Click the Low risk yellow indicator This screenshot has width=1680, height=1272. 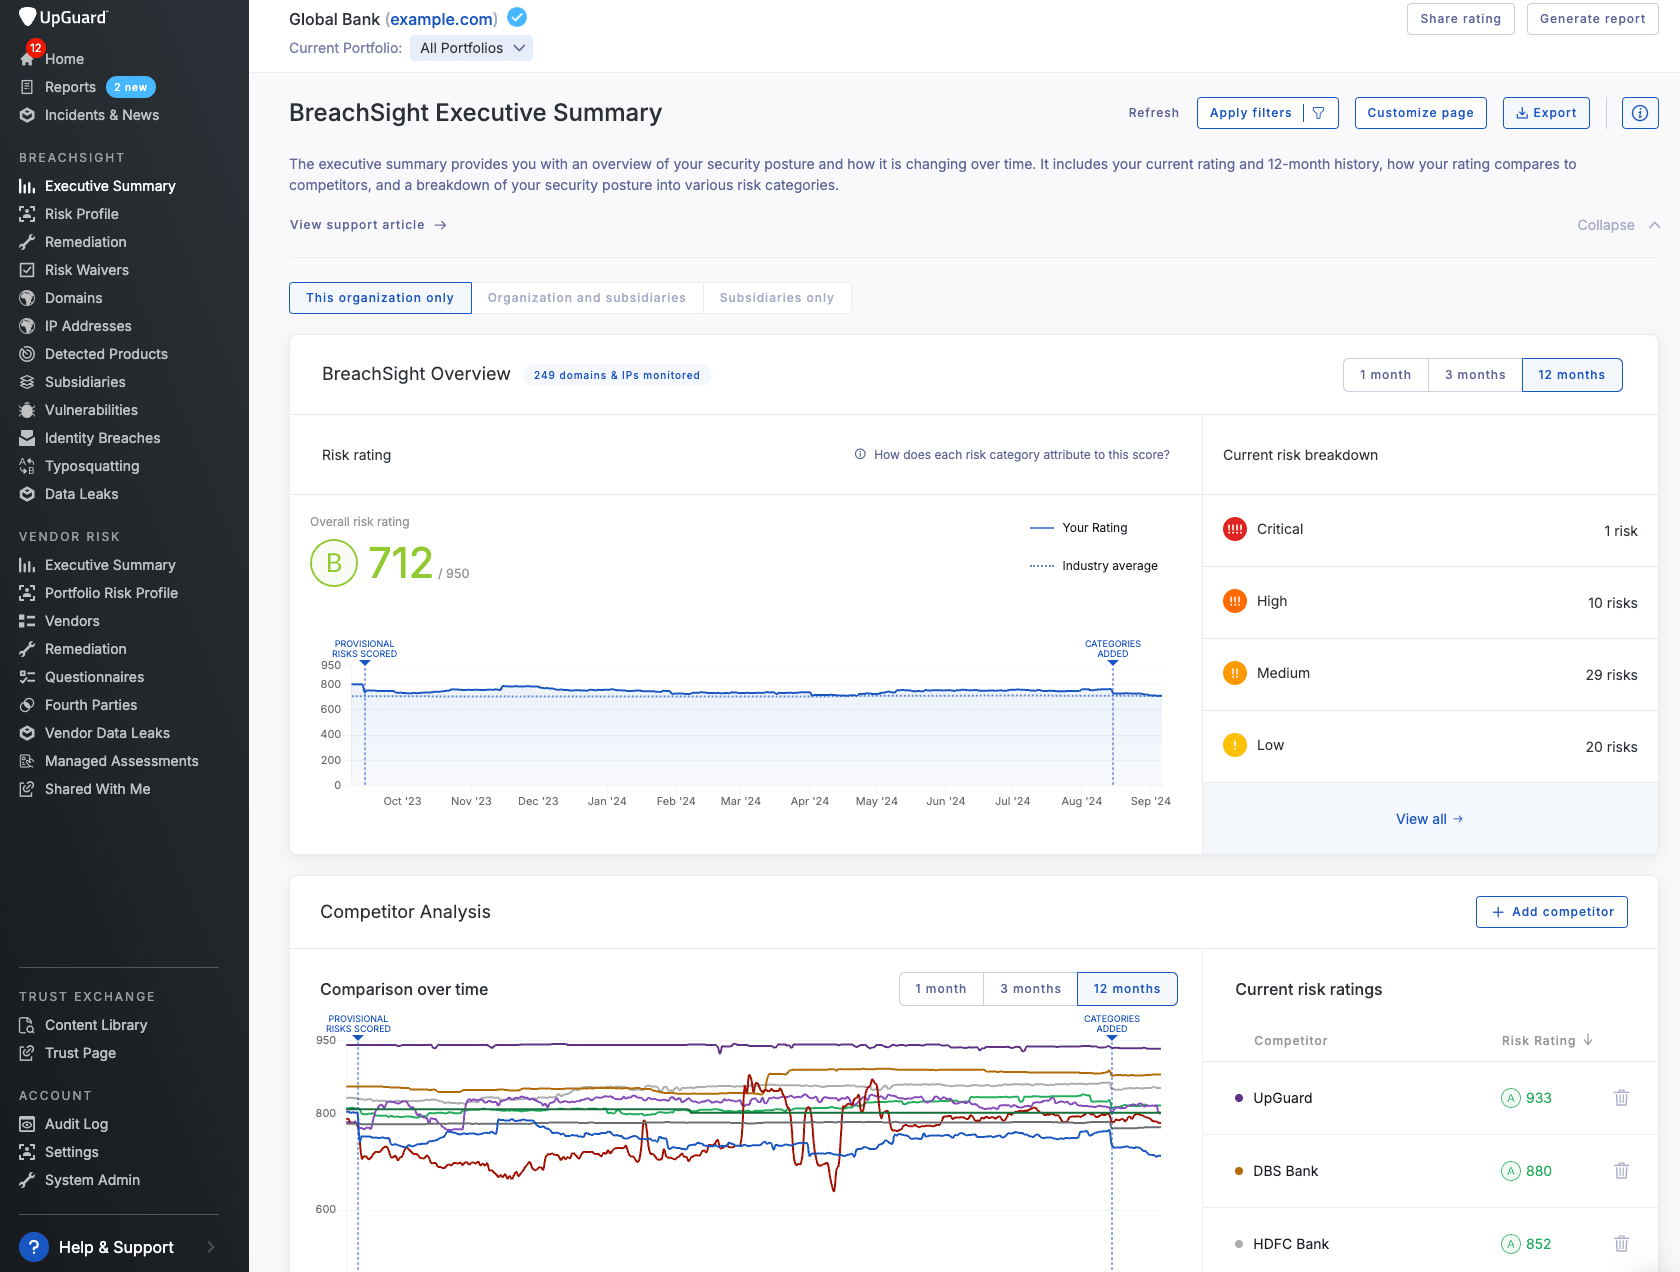pyautogui.click(x=1235, y=745)
